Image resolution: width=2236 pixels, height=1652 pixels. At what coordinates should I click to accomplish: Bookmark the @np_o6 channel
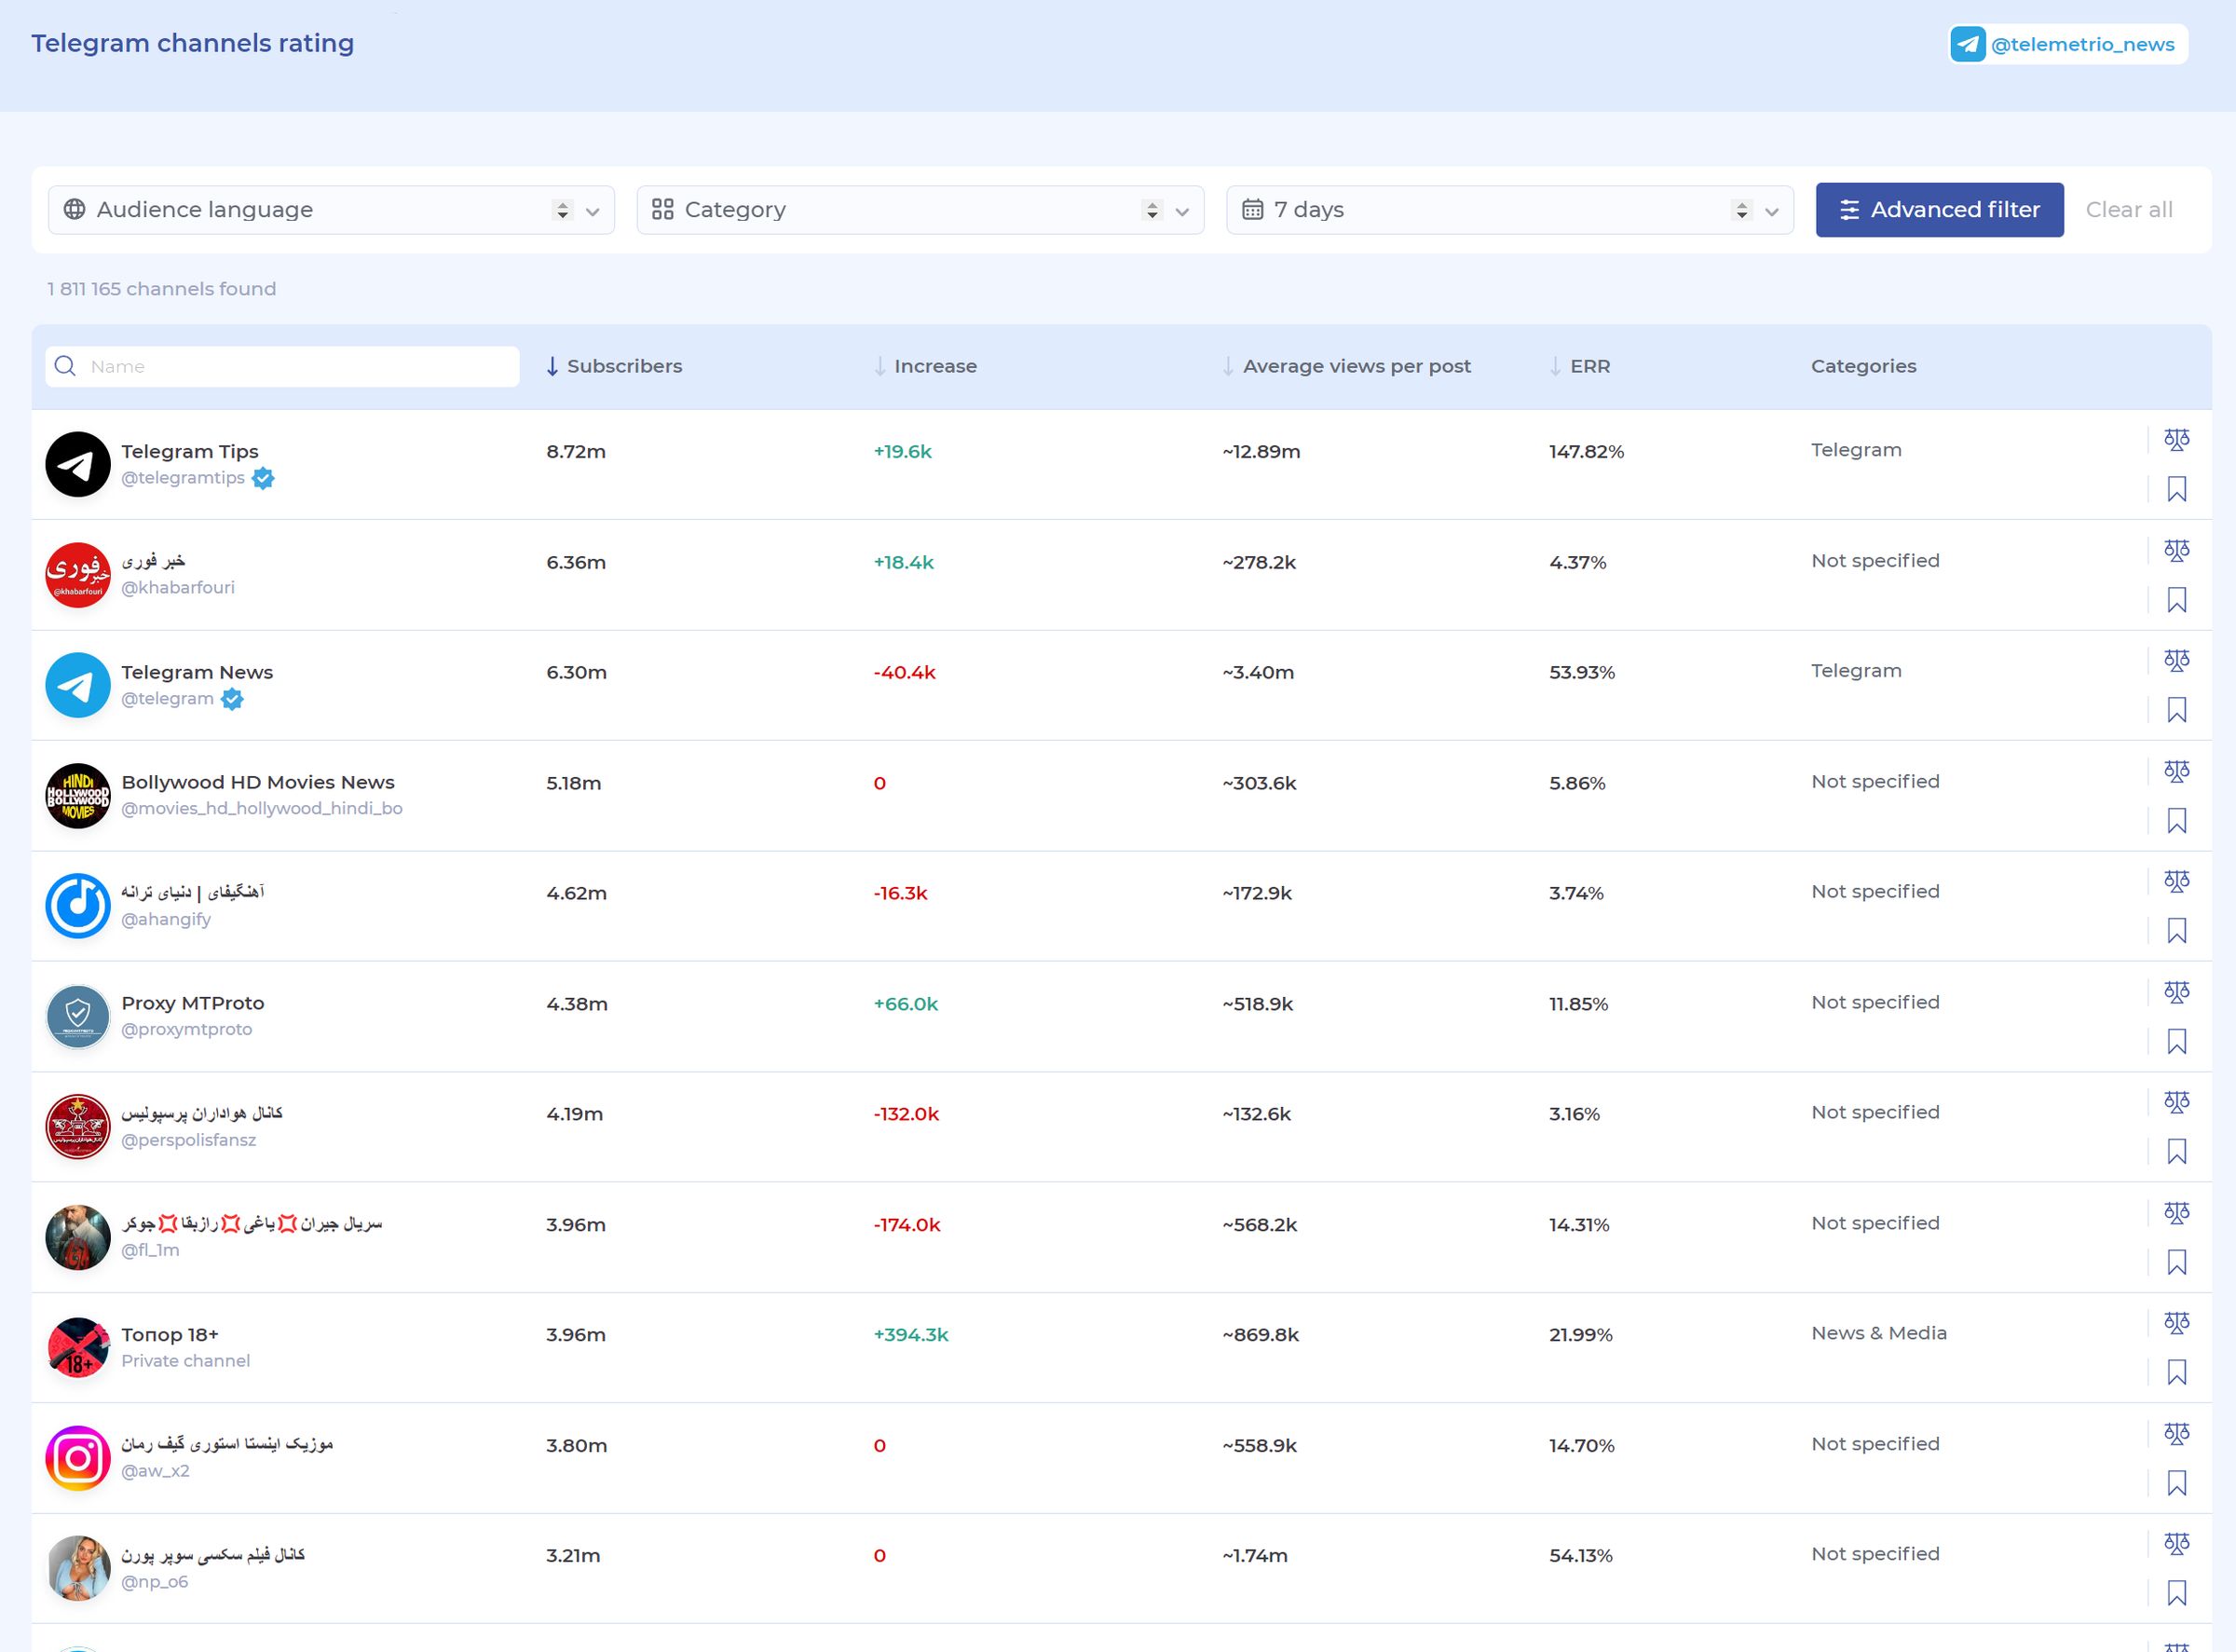pyautogui.click(x=2176, y=1594)
